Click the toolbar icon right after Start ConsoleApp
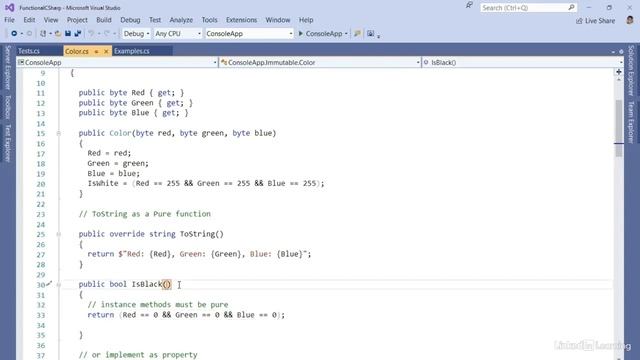640x360 pixels. click(x=357, y=33)
